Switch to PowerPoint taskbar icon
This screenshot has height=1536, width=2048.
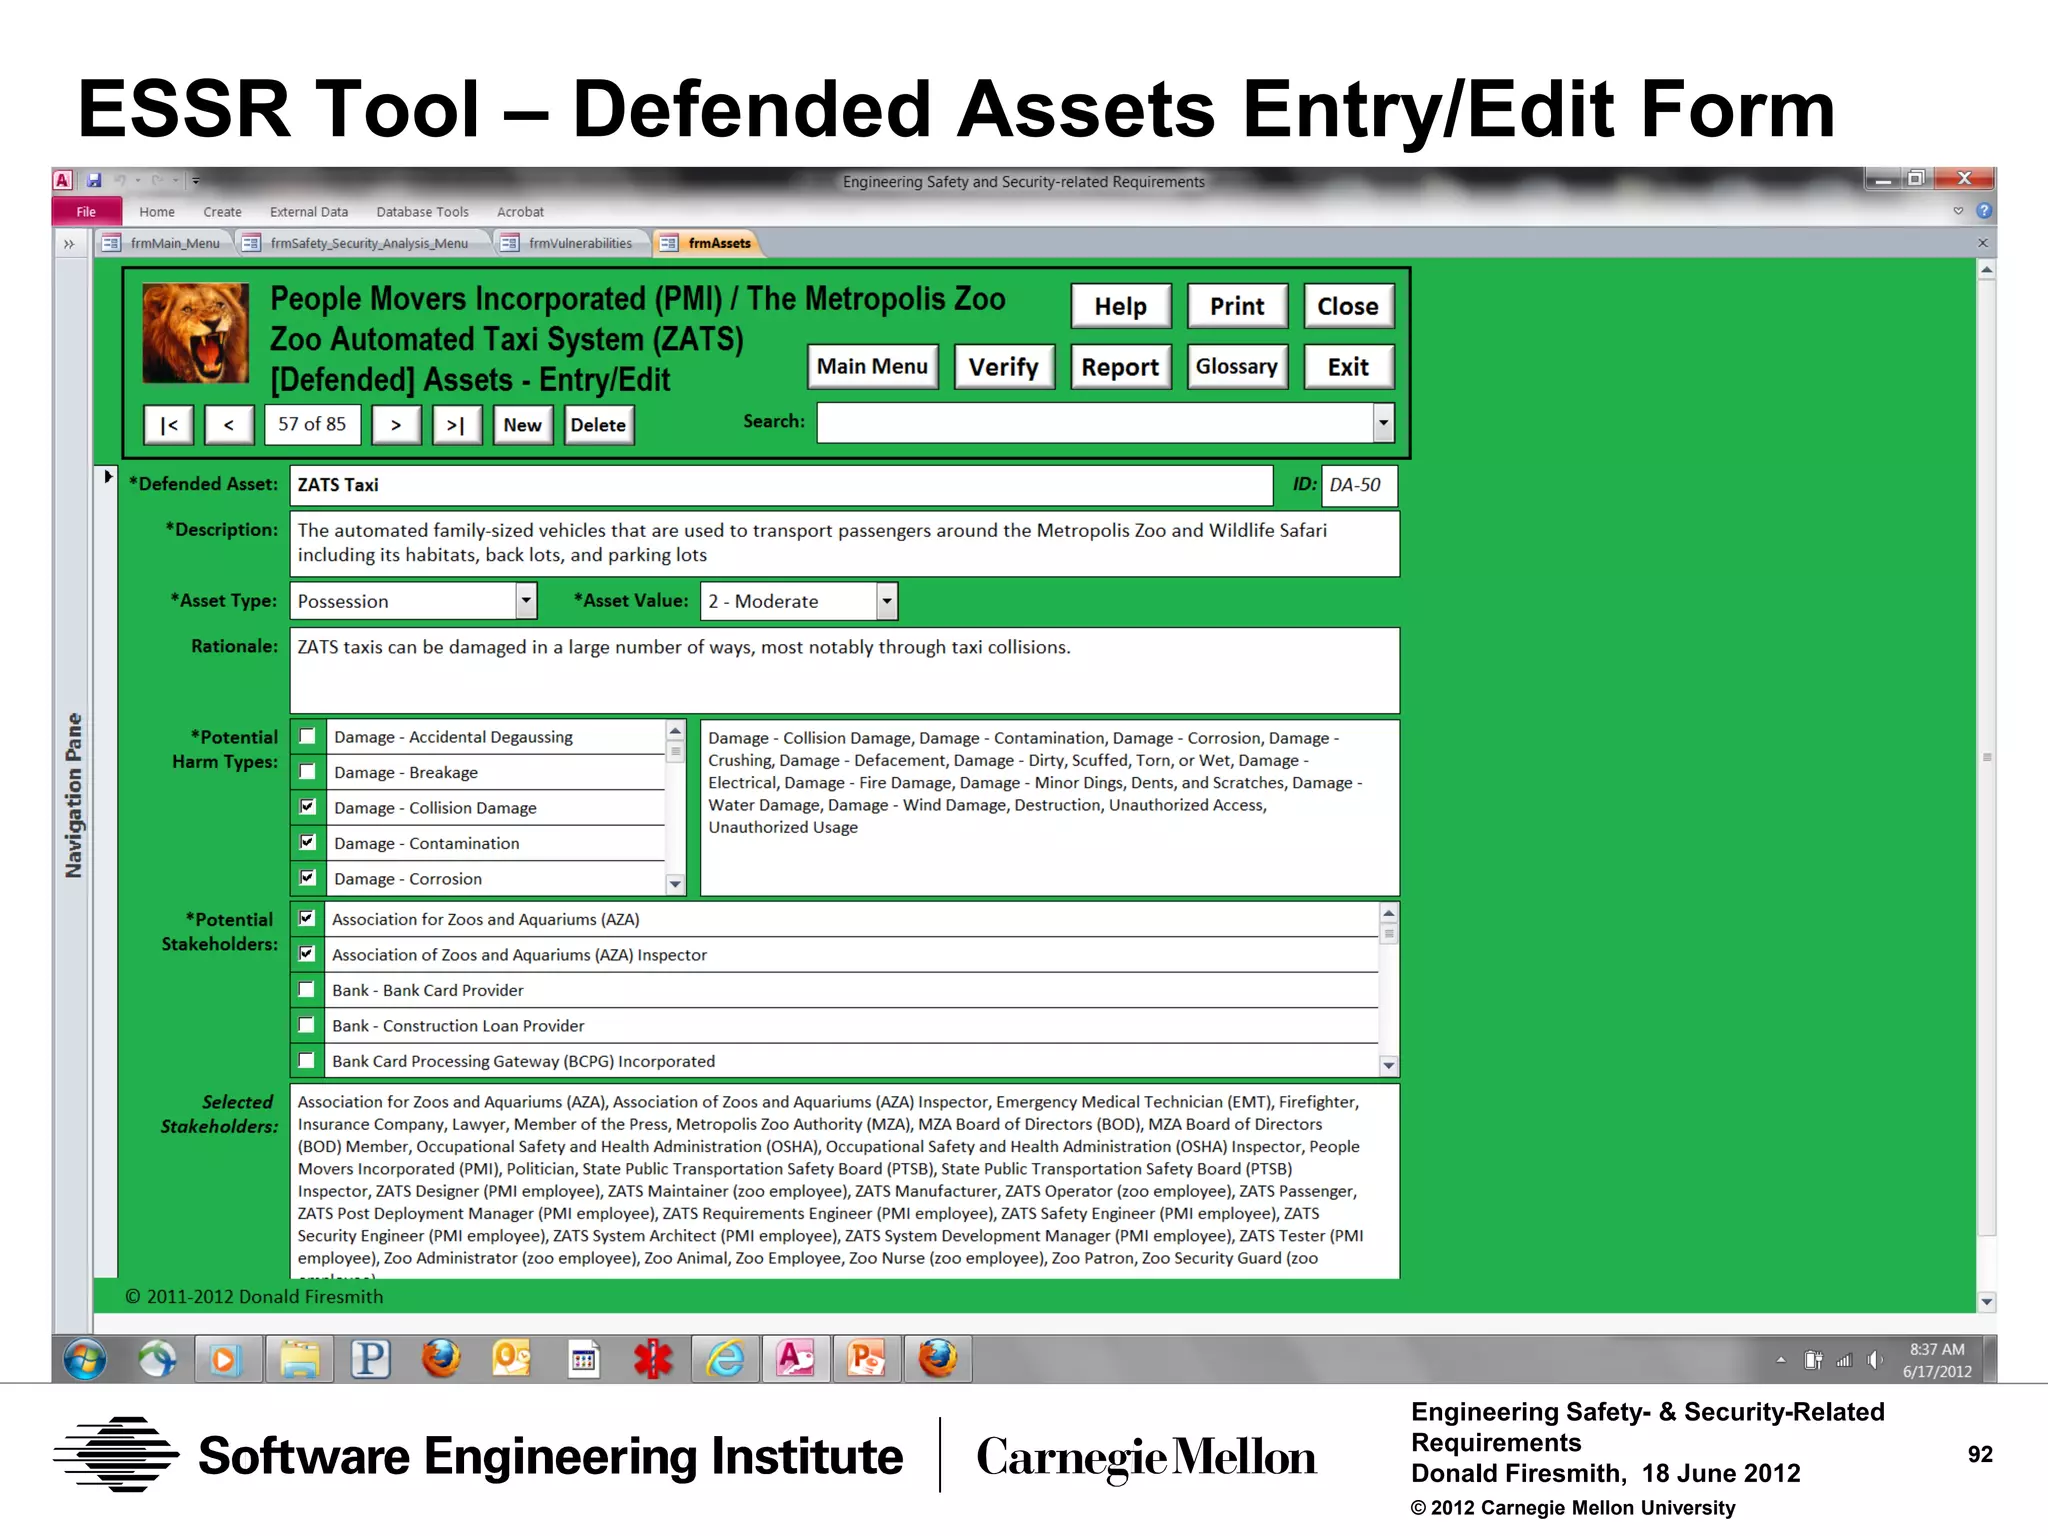[866, 1359]
